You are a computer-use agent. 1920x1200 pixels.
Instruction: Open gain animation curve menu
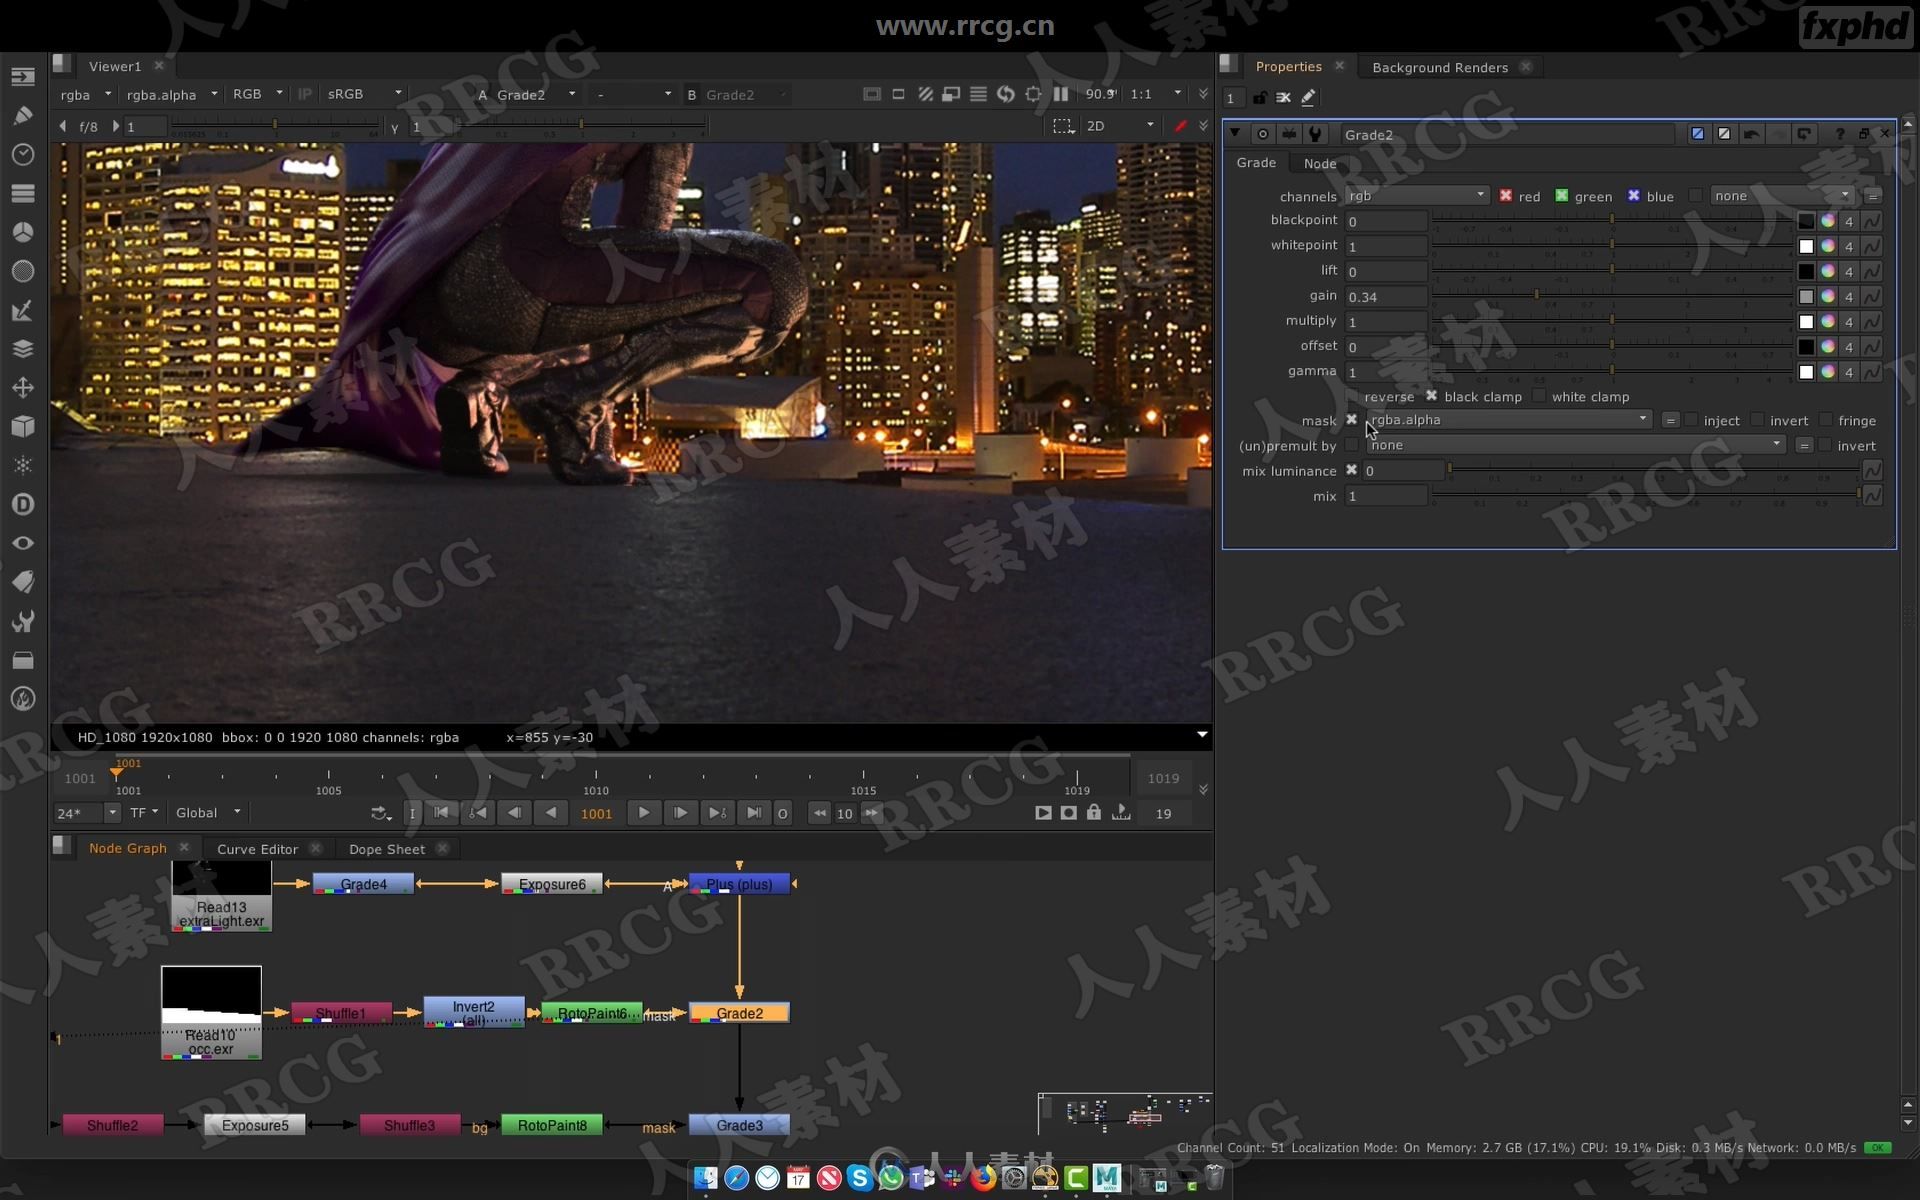1872,297
